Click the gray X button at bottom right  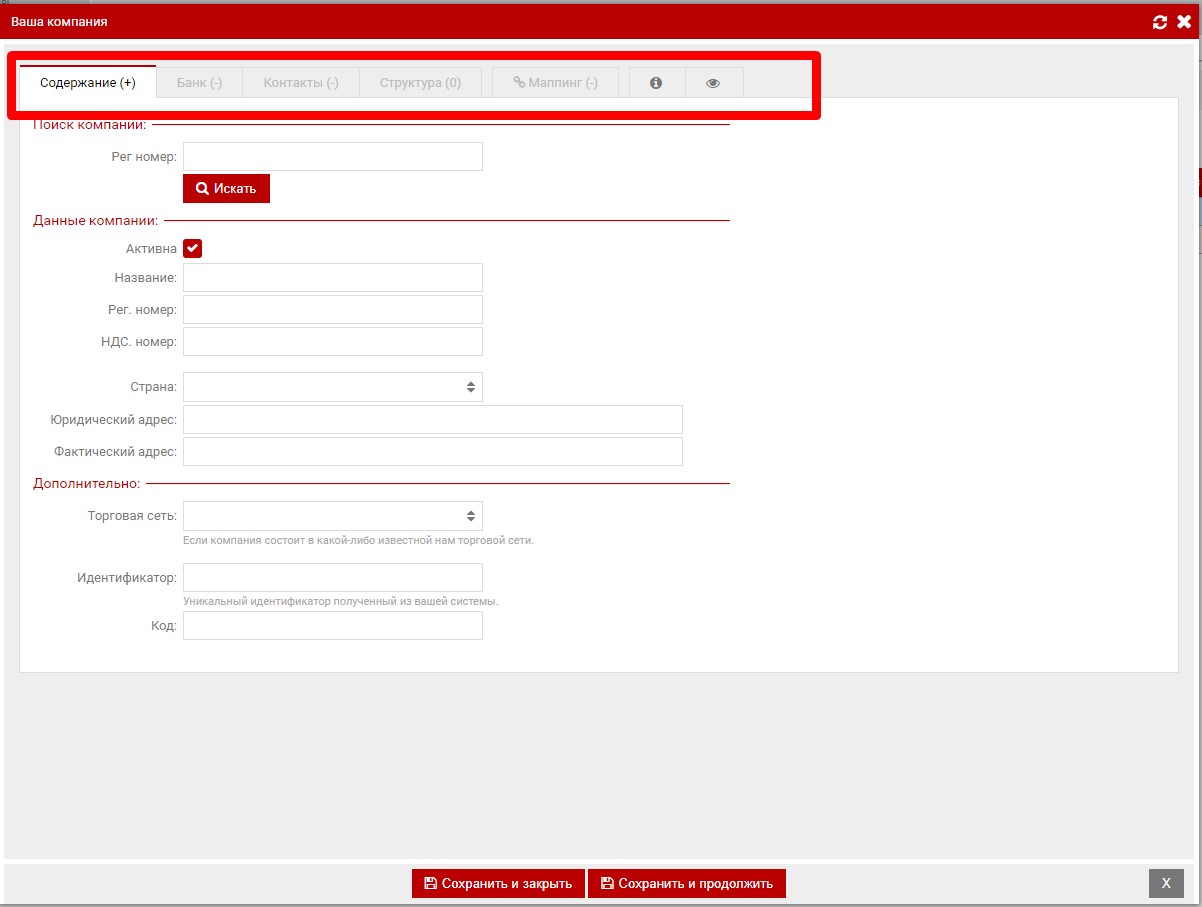point(1165,883)
